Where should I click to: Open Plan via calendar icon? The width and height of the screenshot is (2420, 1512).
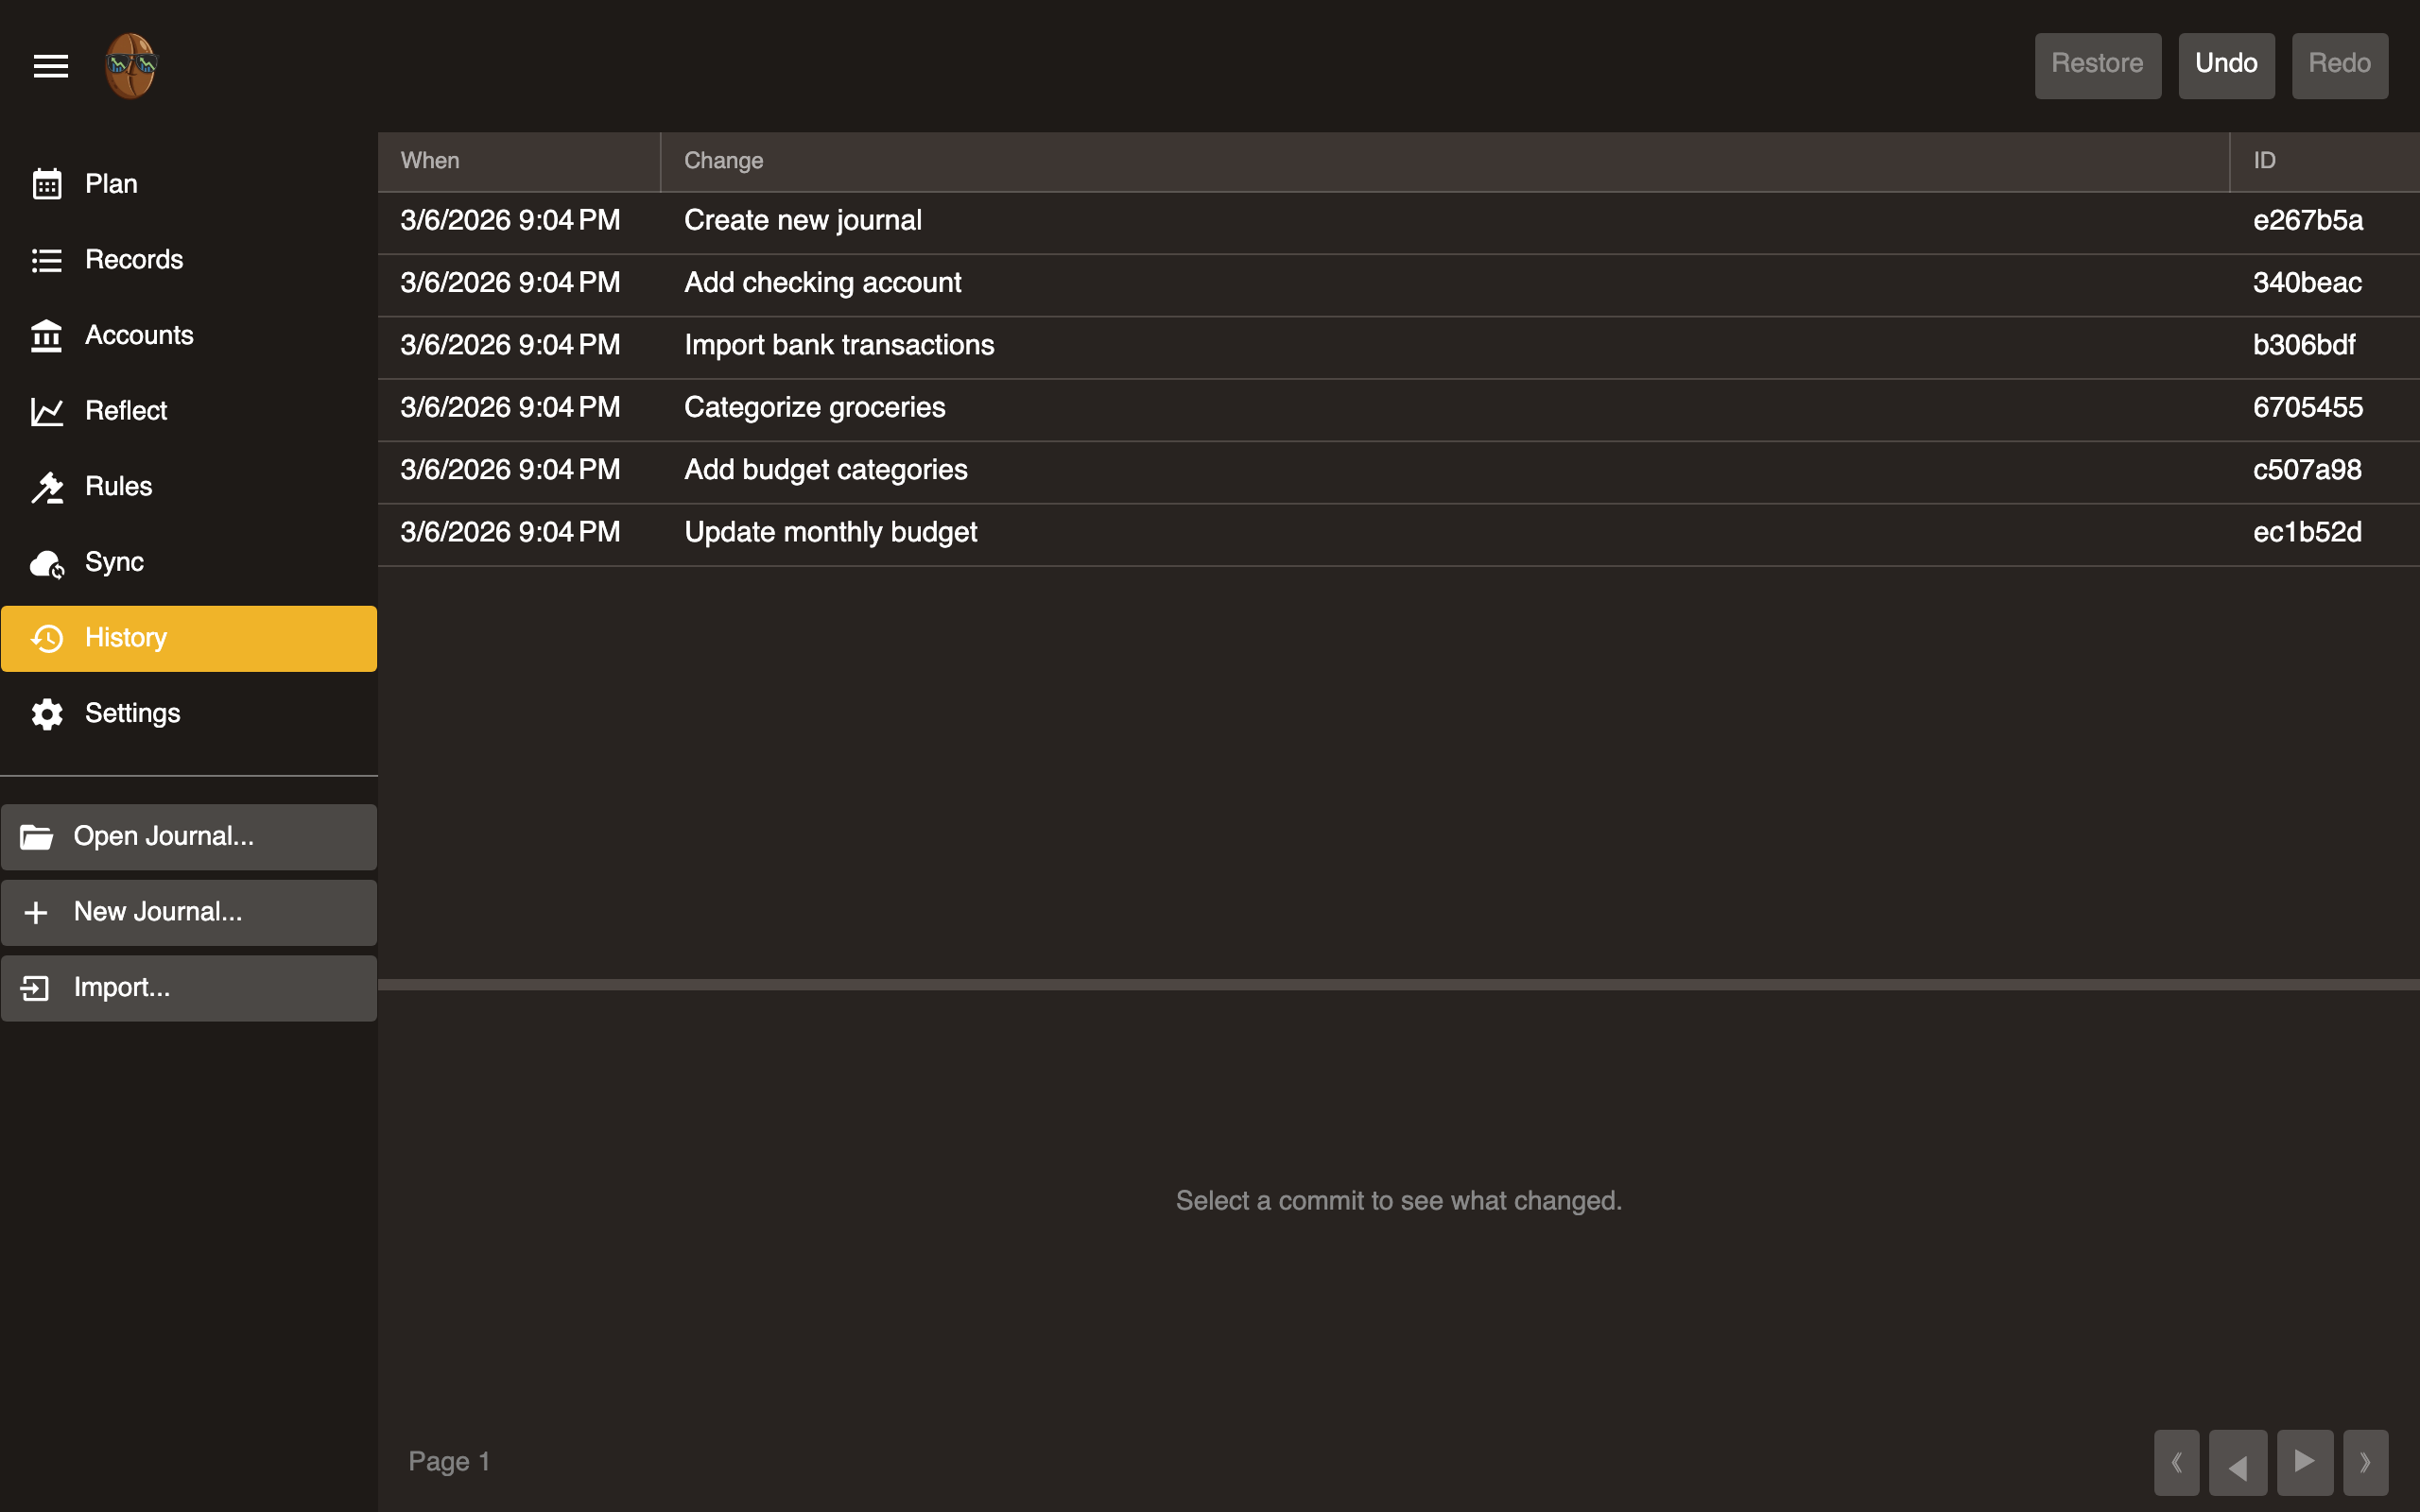(47, 184)
